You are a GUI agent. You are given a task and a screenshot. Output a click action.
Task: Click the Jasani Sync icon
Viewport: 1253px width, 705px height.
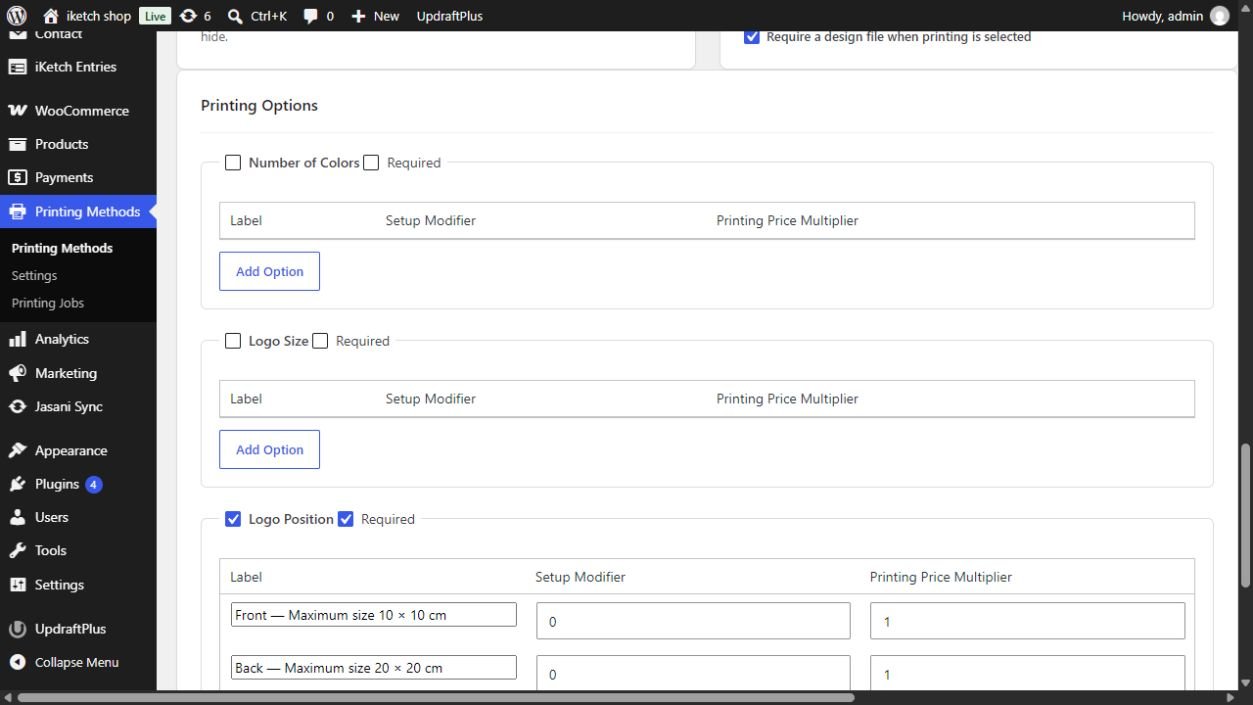click(x=17, y=407)
